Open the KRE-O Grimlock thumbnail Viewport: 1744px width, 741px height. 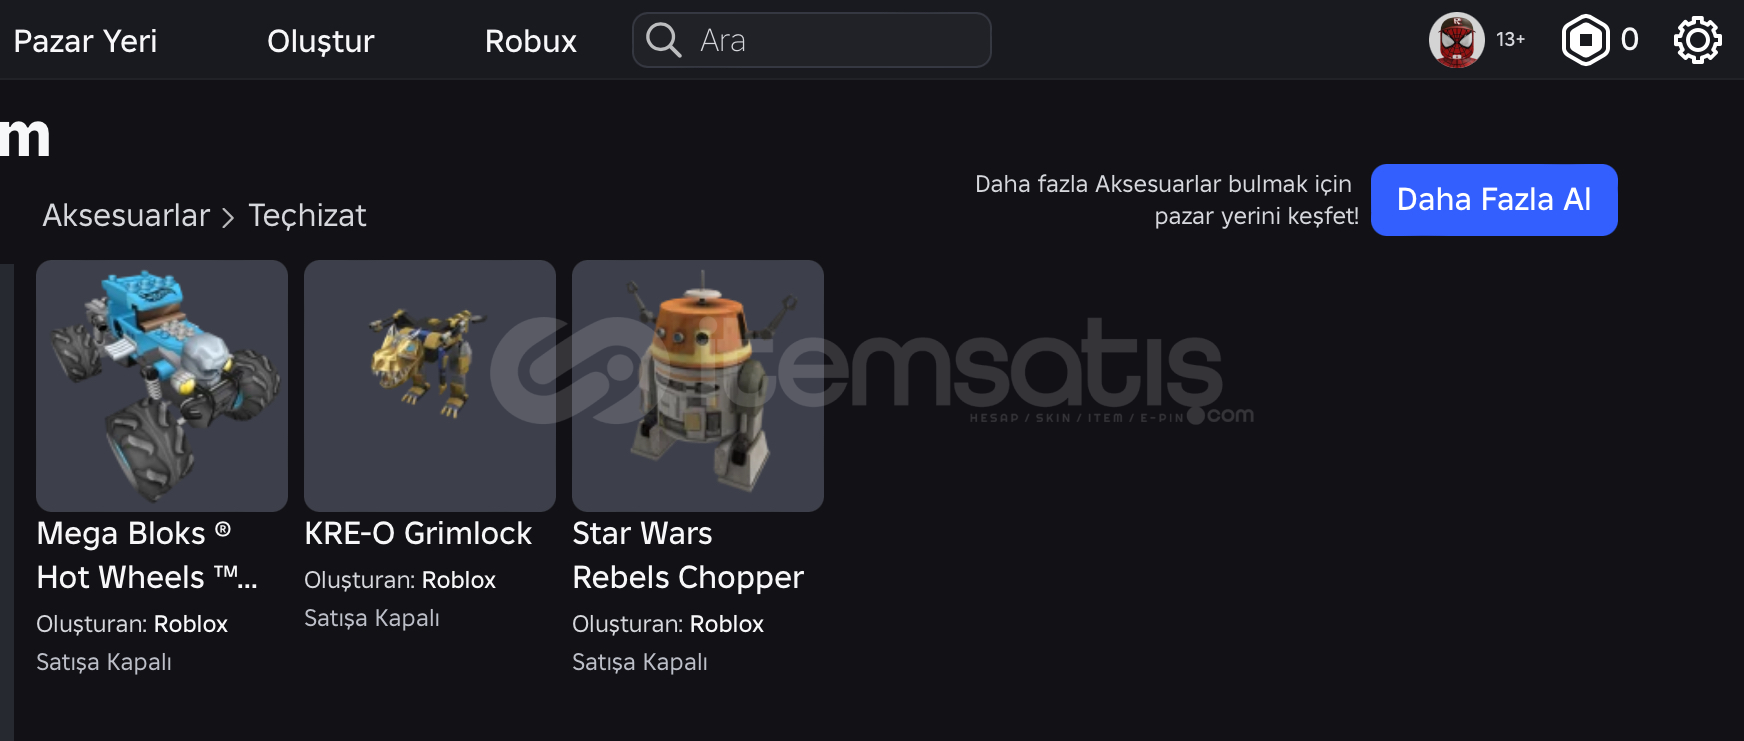pos(430,386)
